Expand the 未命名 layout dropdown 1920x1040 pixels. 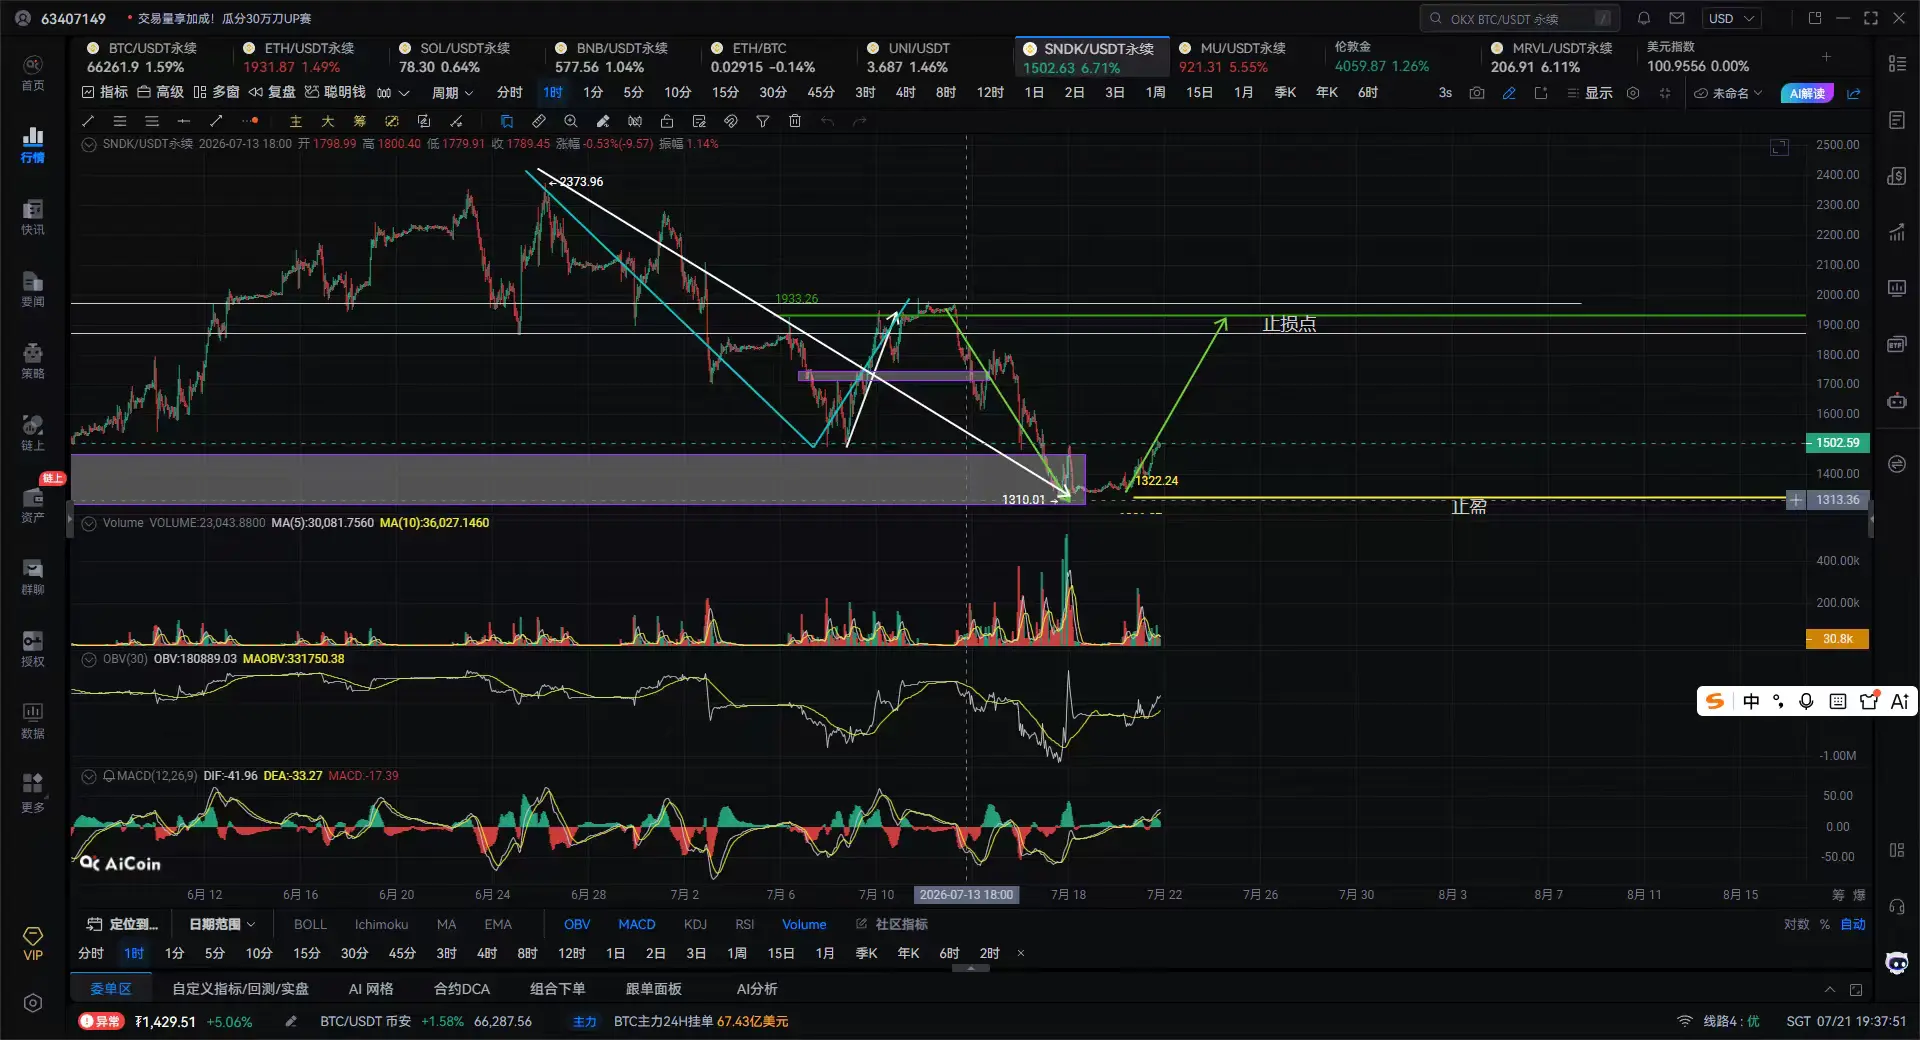point(1729,93)
